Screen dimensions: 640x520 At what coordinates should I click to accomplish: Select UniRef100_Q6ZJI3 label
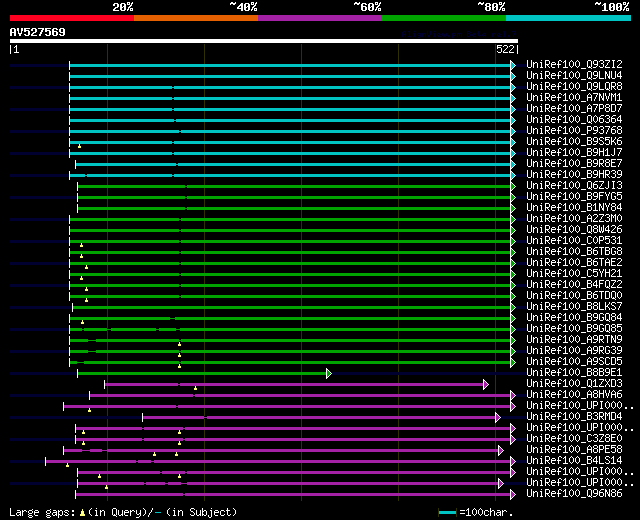tap(574, 186)
